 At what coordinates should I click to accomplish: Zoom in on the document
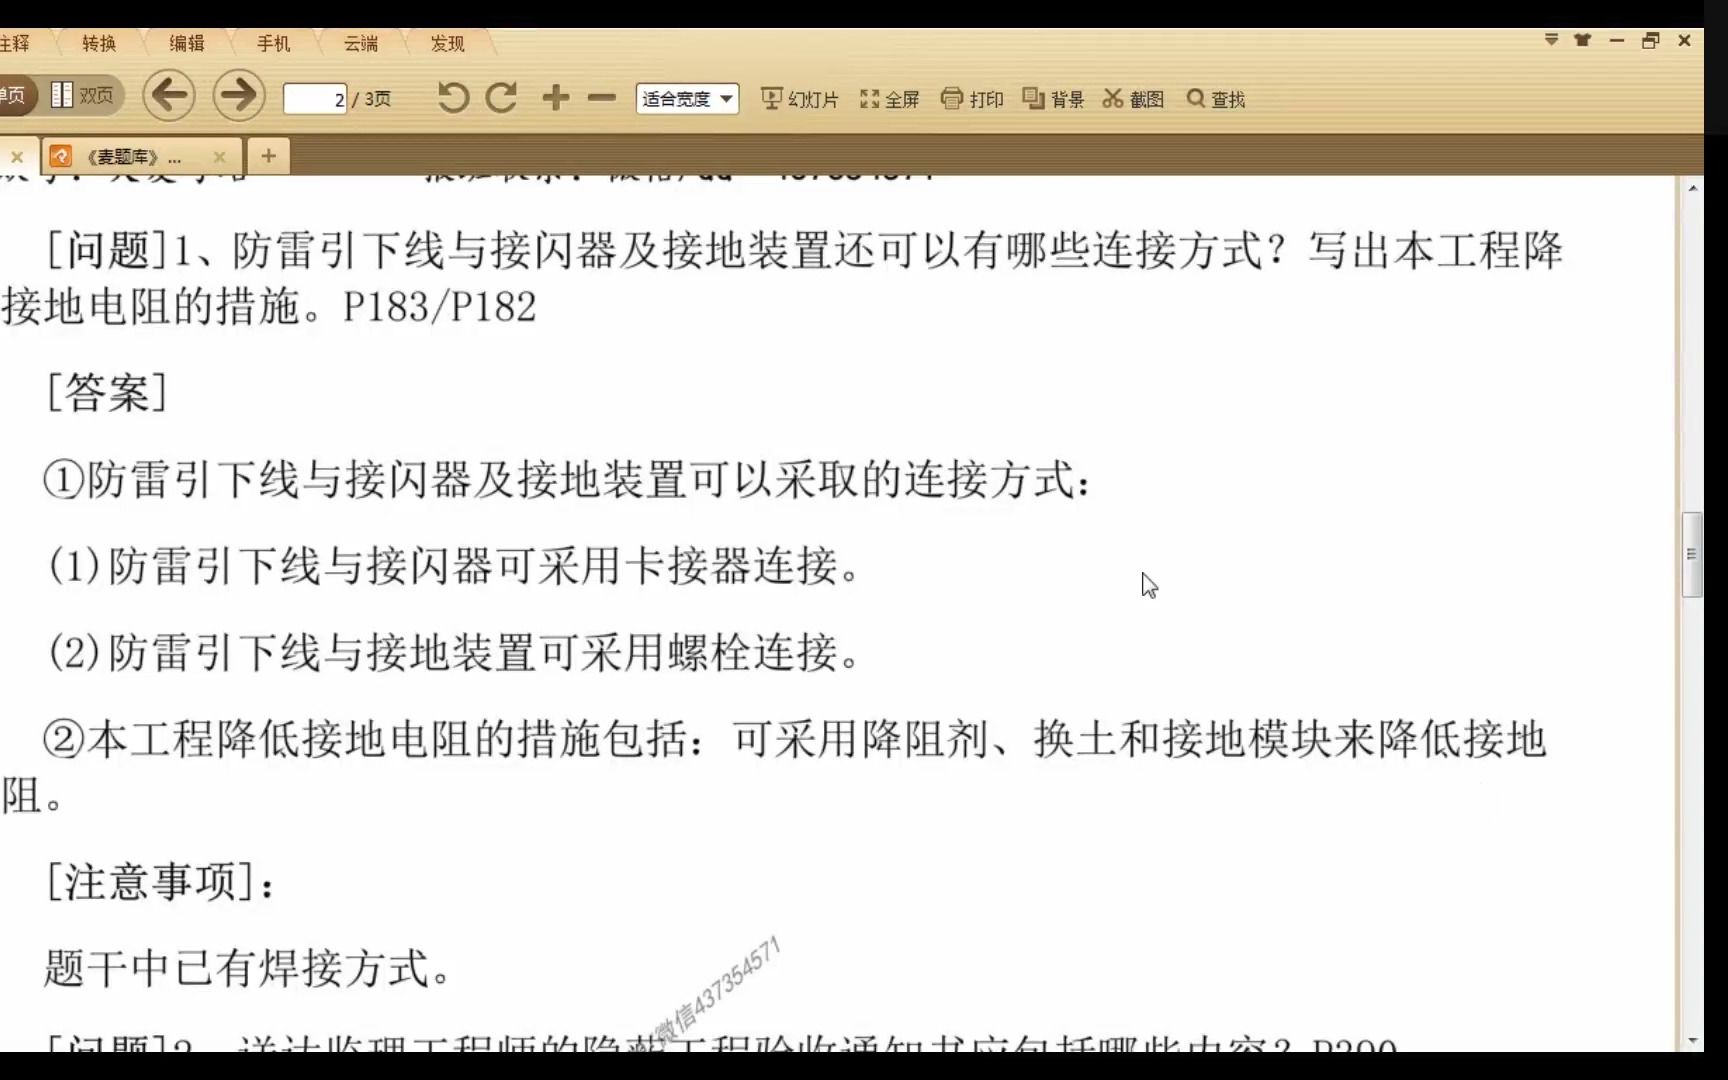(556, 97)
